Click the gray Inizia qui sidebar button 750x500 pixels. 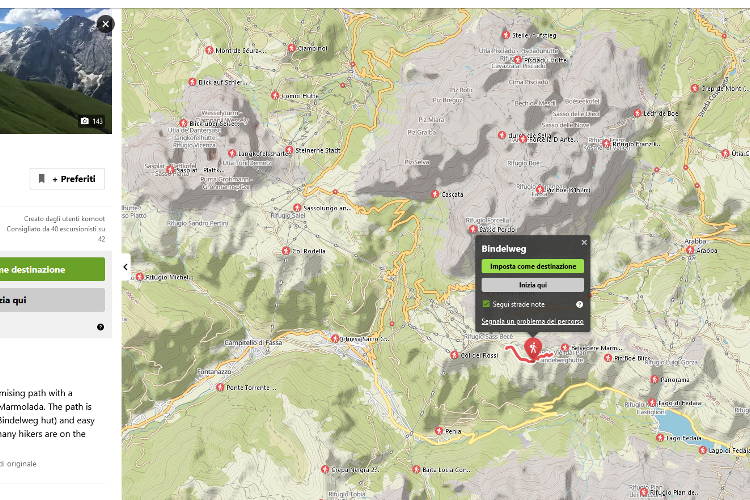click(53, 300)
